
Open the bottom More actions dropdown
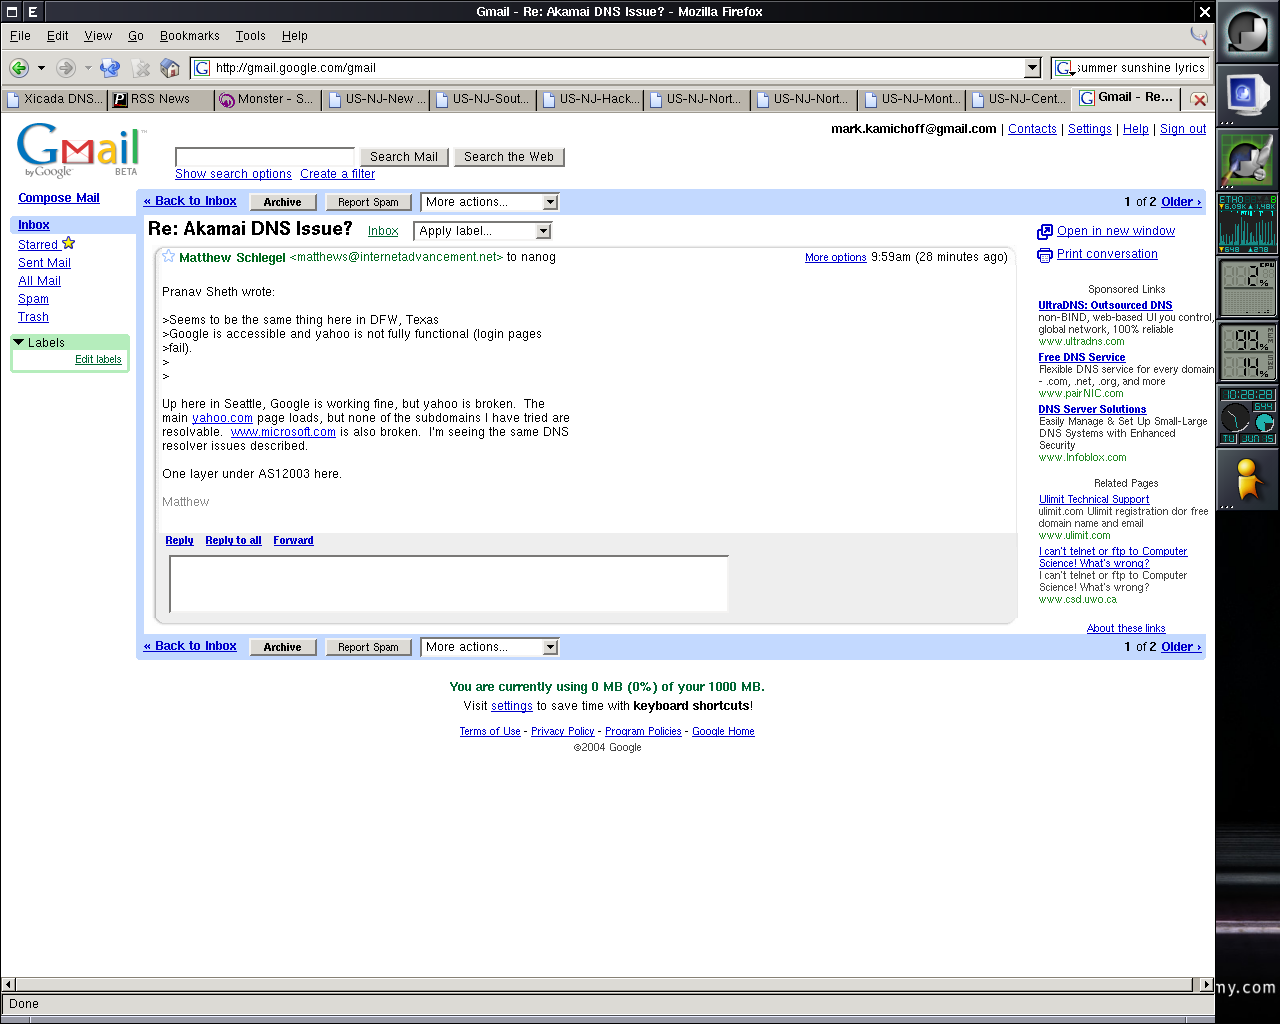[x=489, y=647]
